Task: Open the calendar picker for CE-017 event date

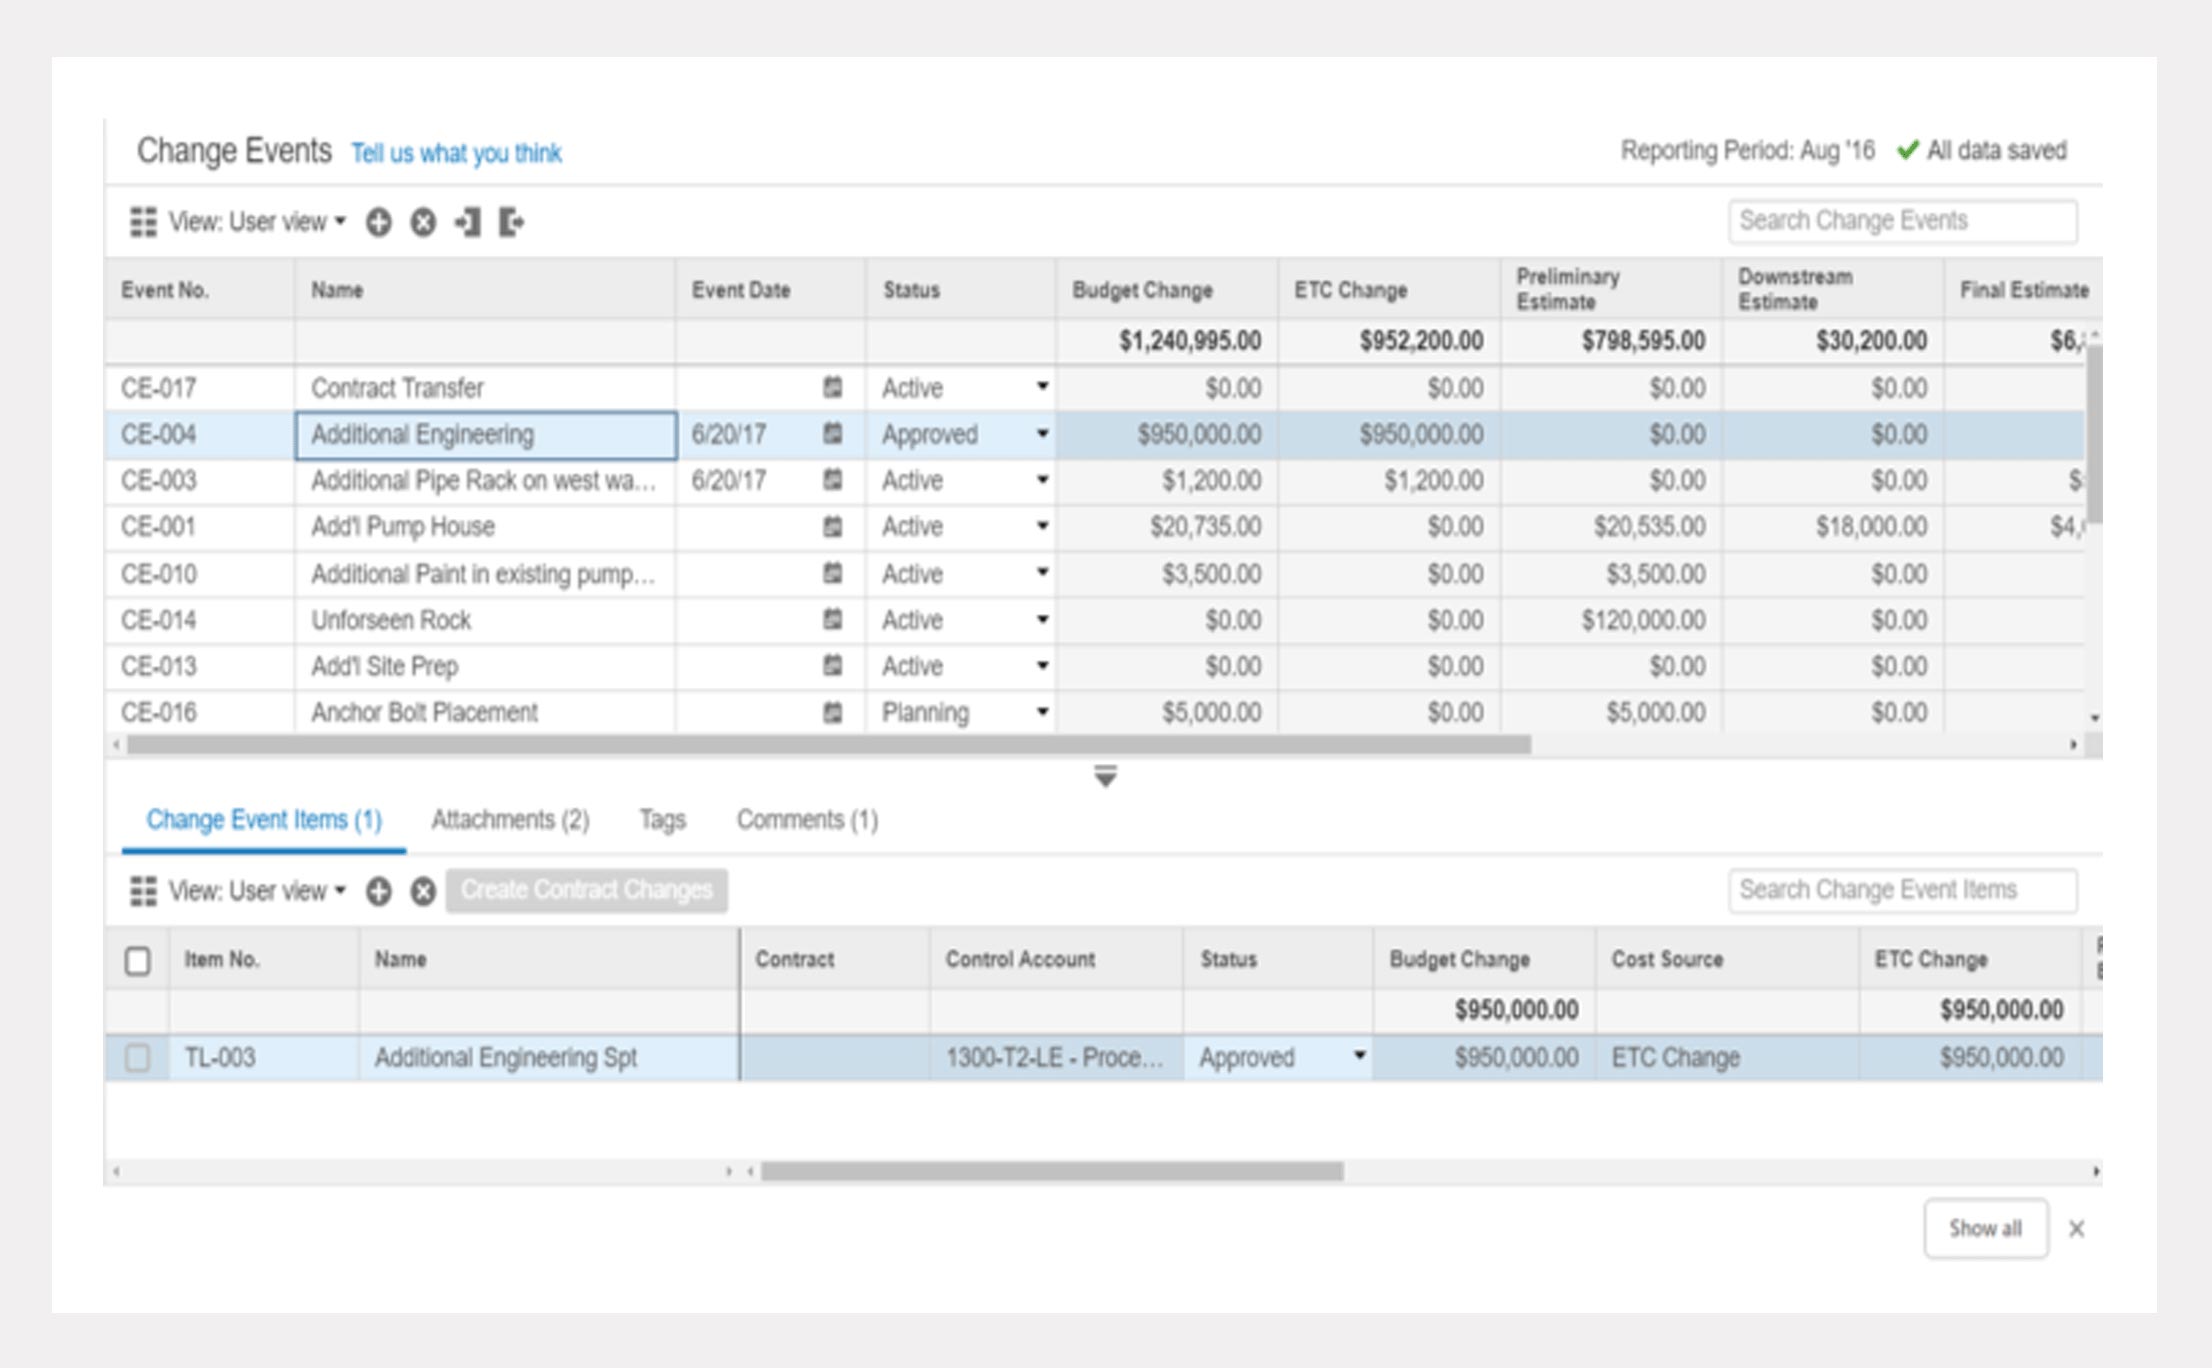Action: (831, 388)
